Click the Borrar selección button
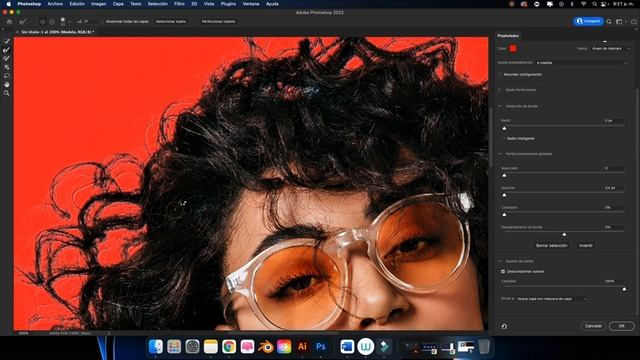 551,246
